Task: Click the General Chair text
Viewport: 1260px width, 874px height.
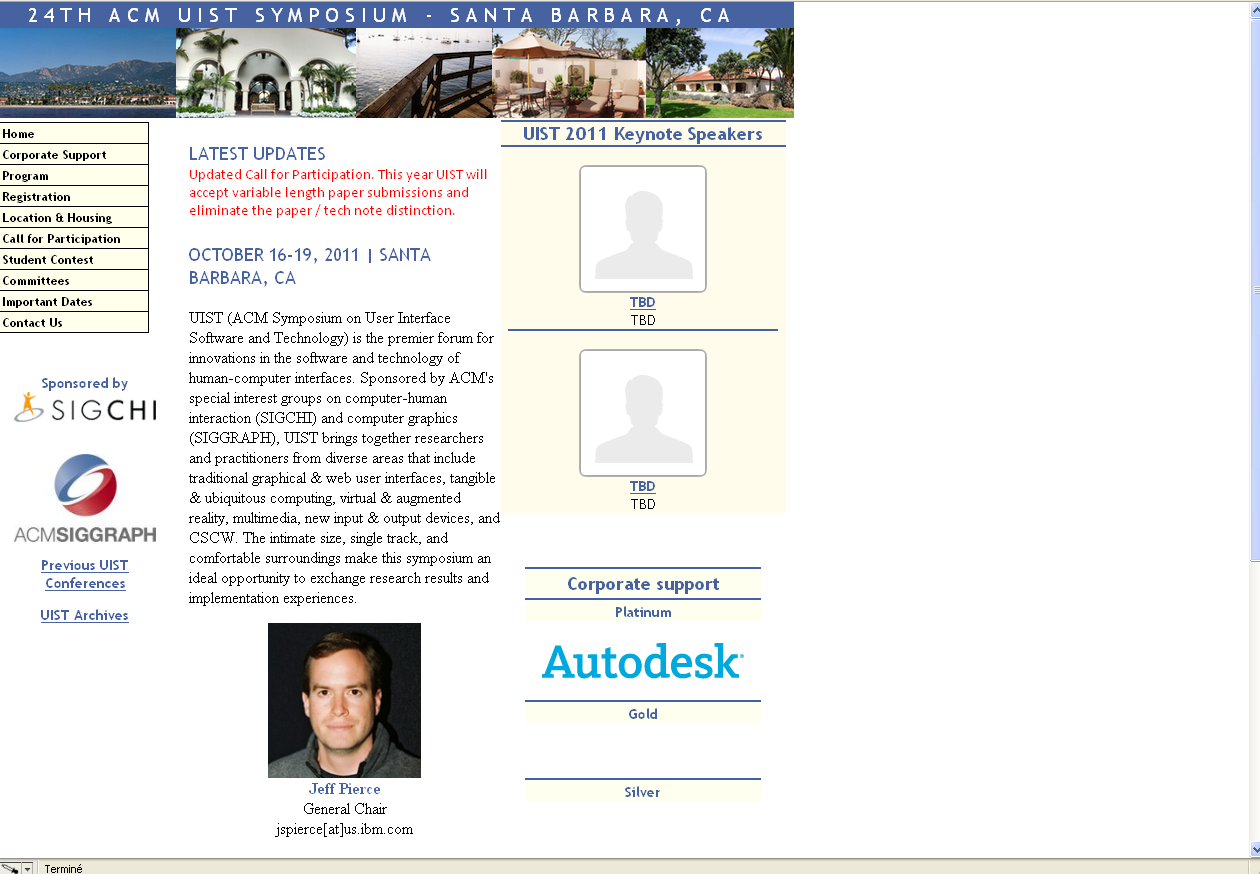Action: coord(345,809)
